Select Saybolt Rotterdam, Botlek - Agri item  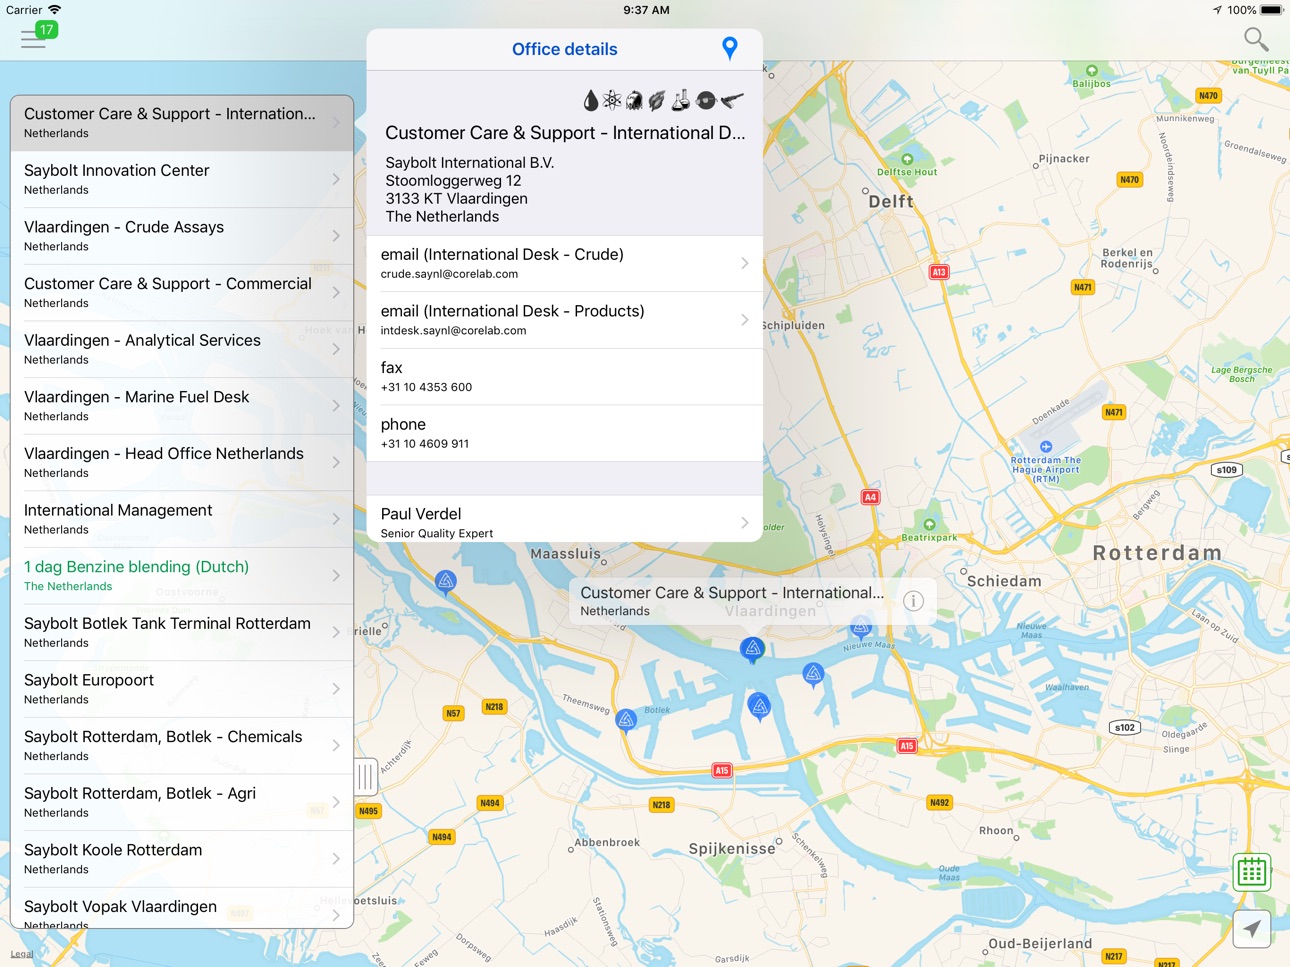(x=182, y=802)
